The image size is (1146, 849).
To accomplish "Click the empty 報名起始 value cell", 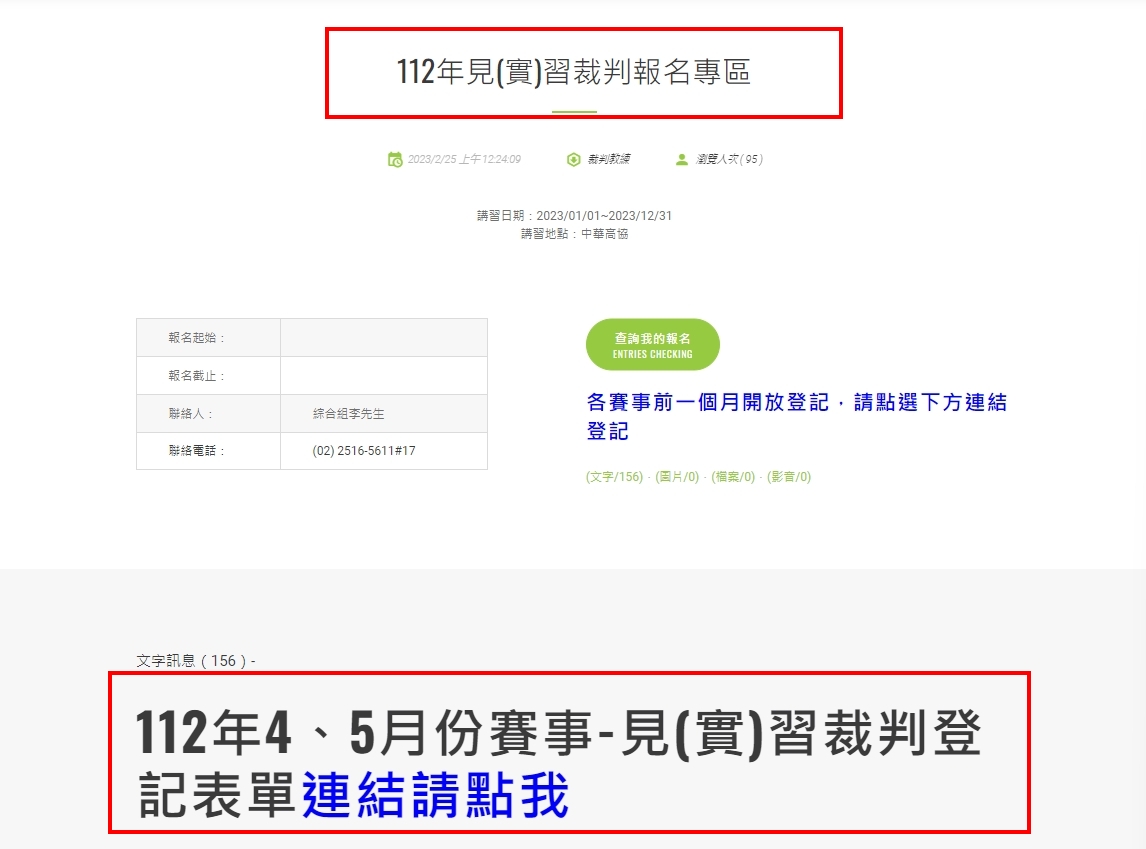I will pyautogui.click(x=384, y=338).
